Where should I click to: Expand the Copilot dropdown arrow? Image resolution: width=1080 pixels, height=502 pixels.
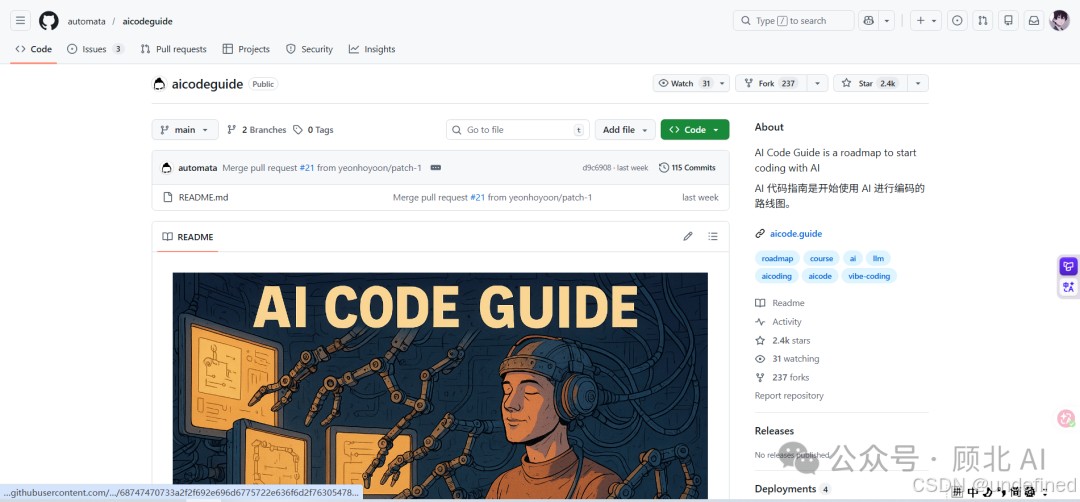886,21
